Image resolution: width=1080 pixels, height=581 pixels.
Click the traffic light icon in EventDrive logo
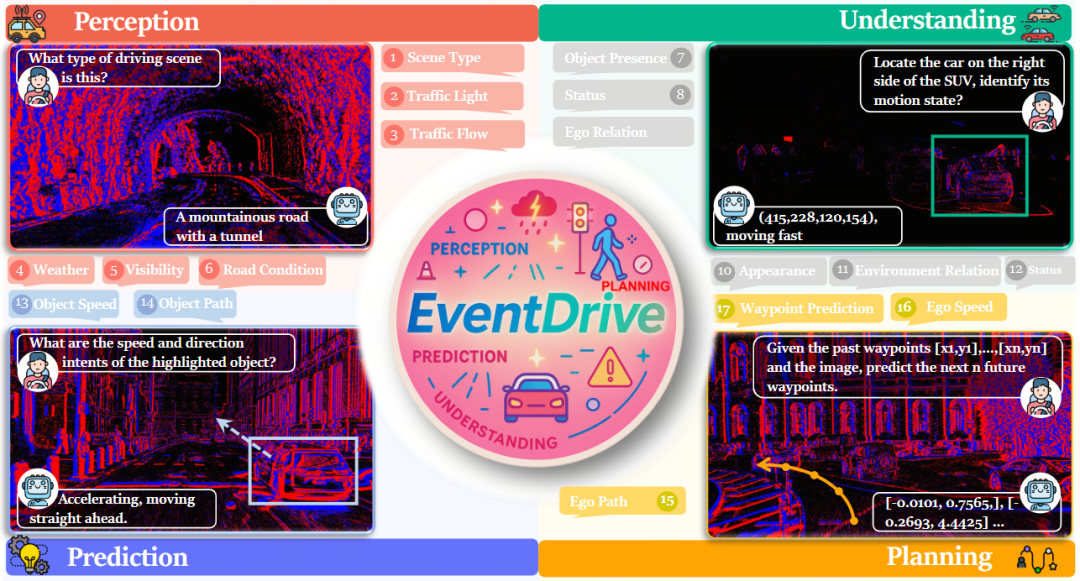coord(580,227)
